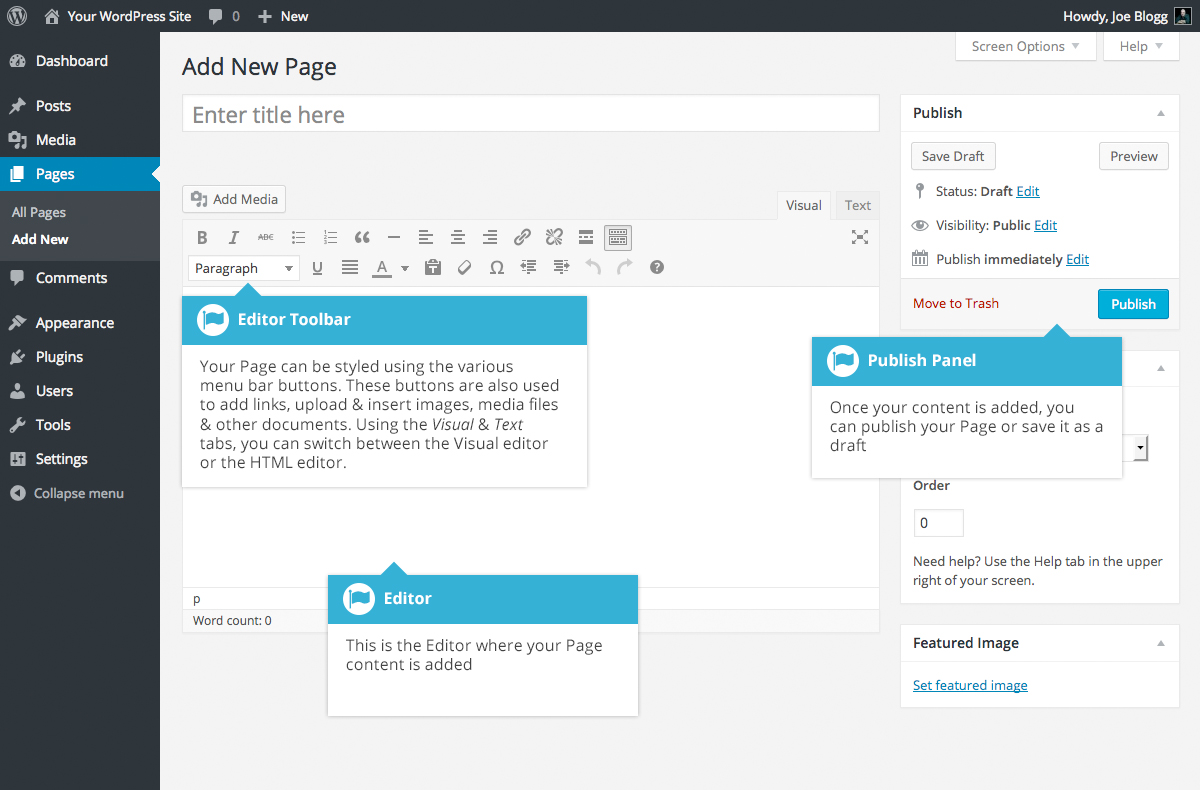
Task: Undo the last edit
Action: pos(593,267)
